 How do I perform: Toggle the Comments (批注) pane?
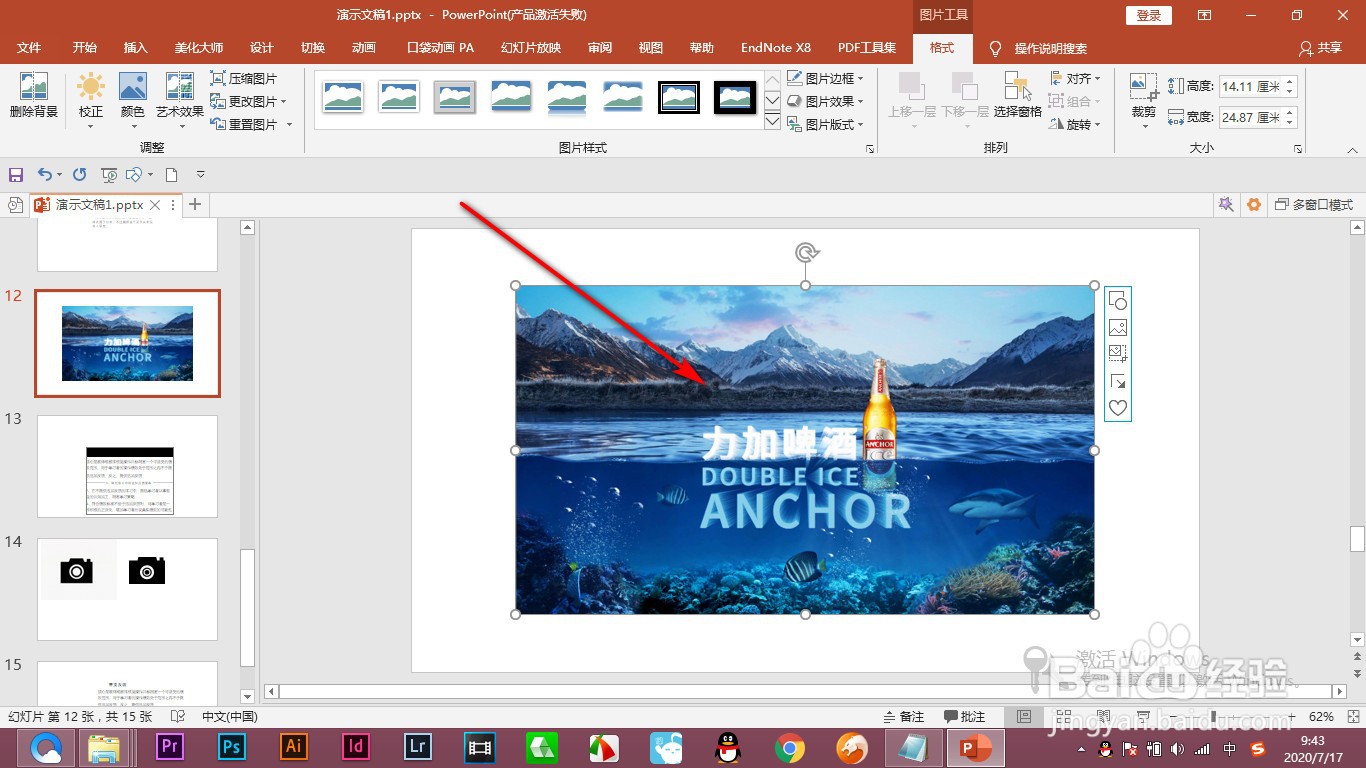click(965, 717)
